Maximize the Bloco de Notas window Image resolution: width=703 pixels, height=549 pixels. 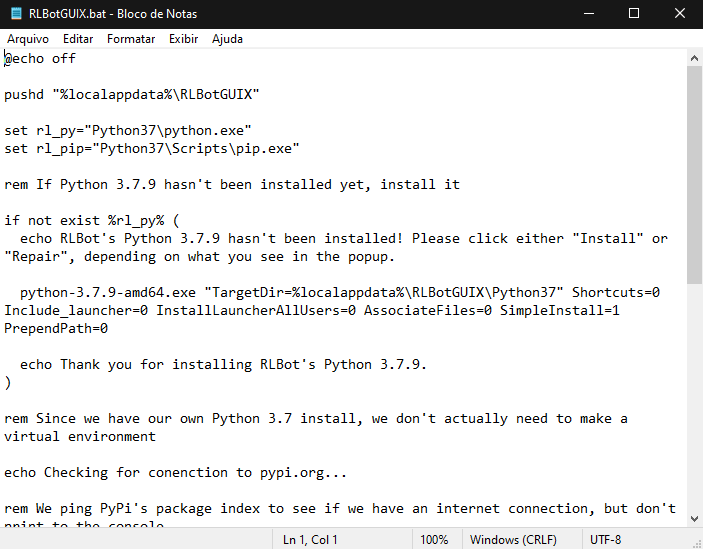[634, 14]
